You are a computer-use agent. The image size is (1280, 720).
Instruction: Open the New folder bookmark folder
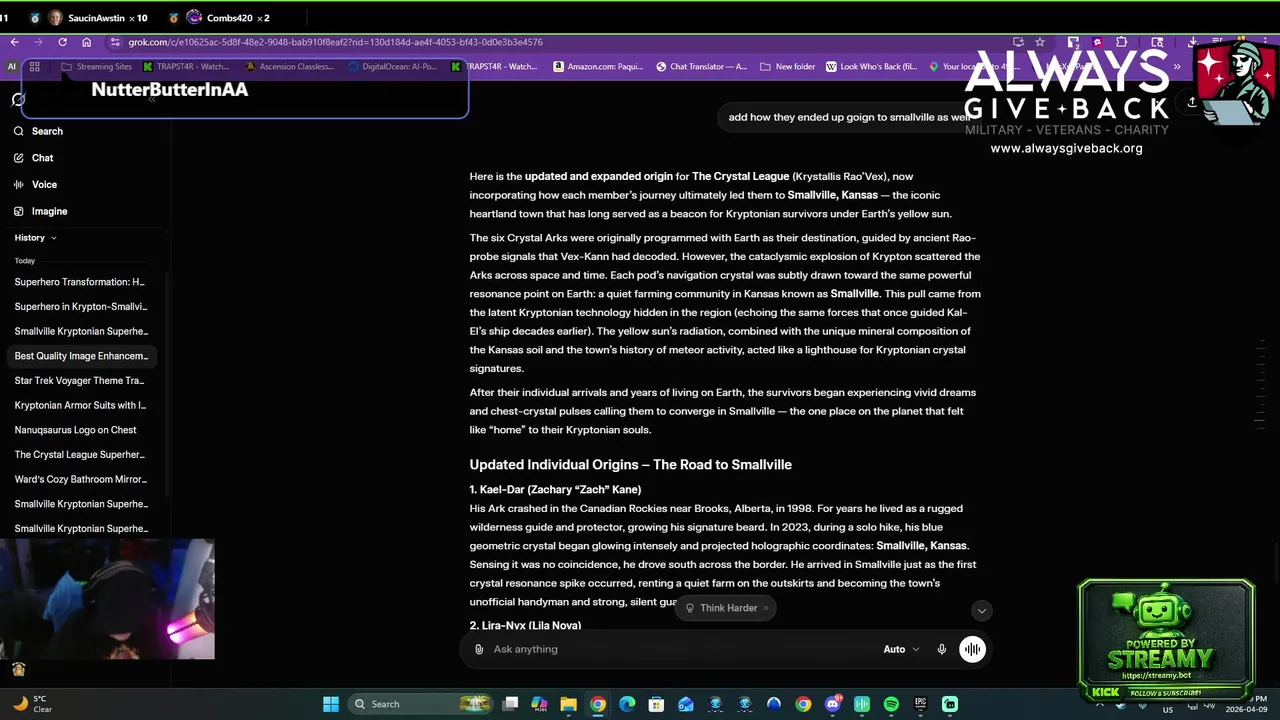(x=788, y=67)
